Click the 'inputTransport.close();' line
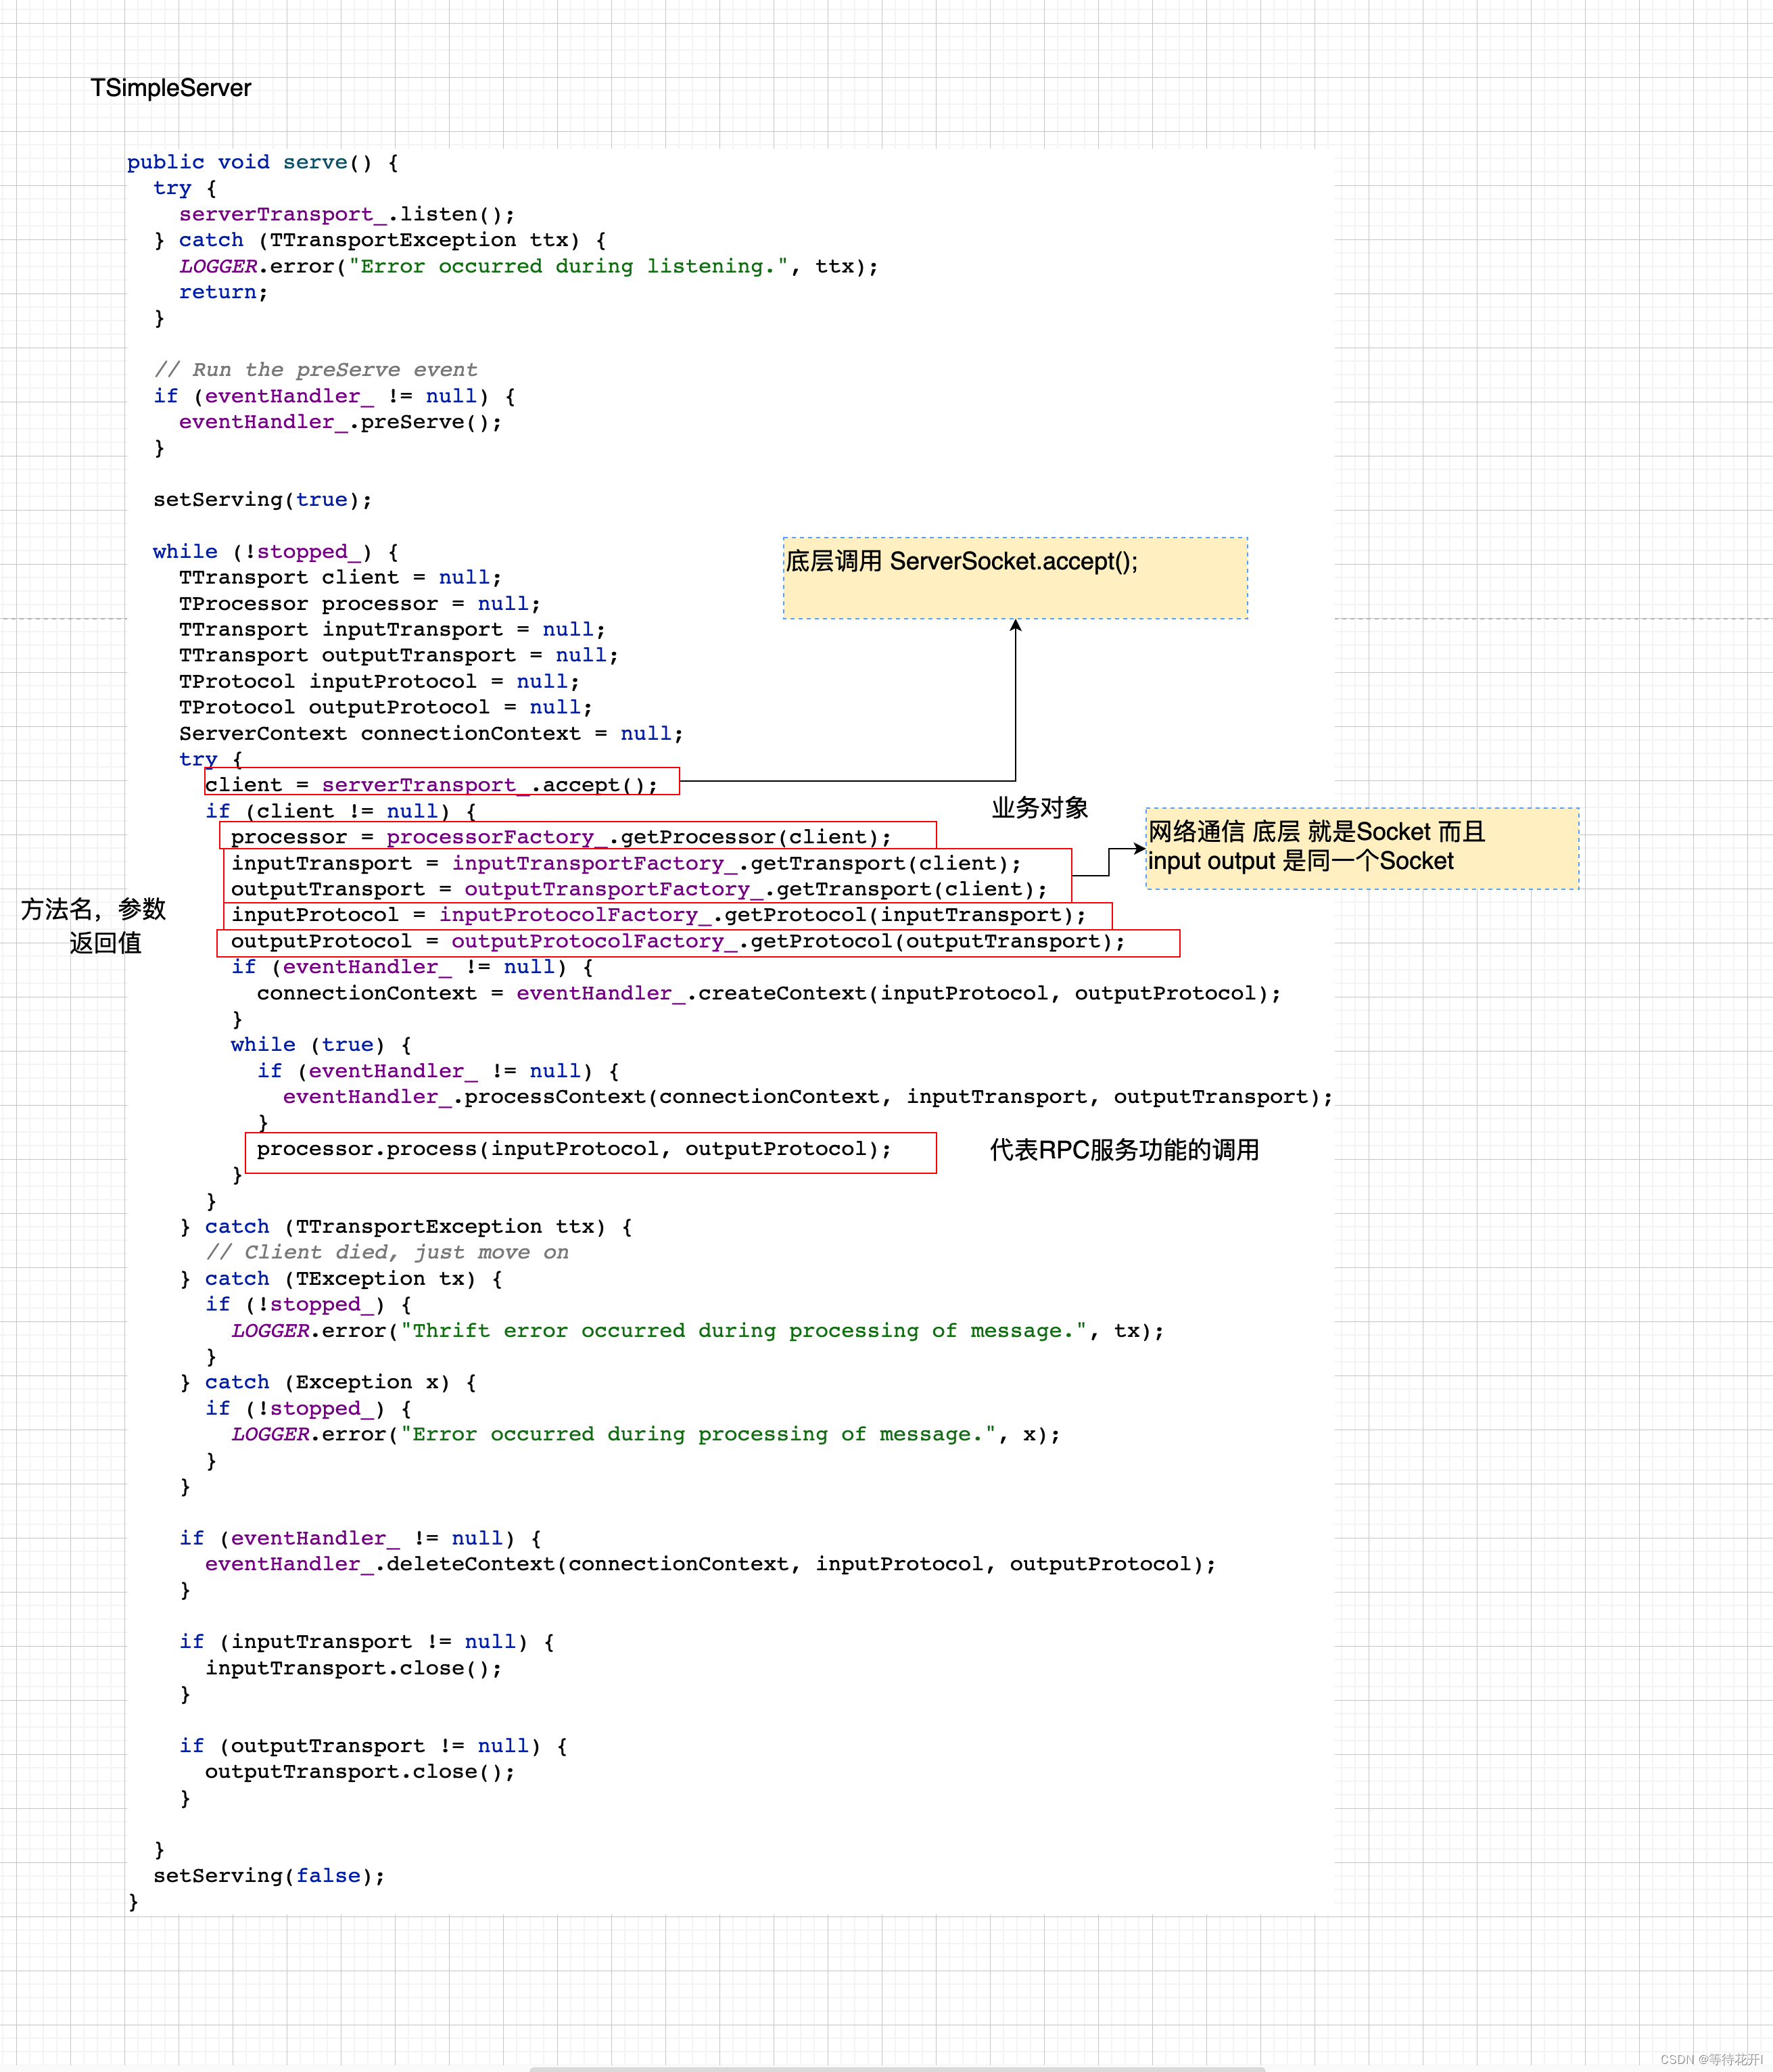The width and height of the screenshot is (1773, 2072). pos(354,1668)
